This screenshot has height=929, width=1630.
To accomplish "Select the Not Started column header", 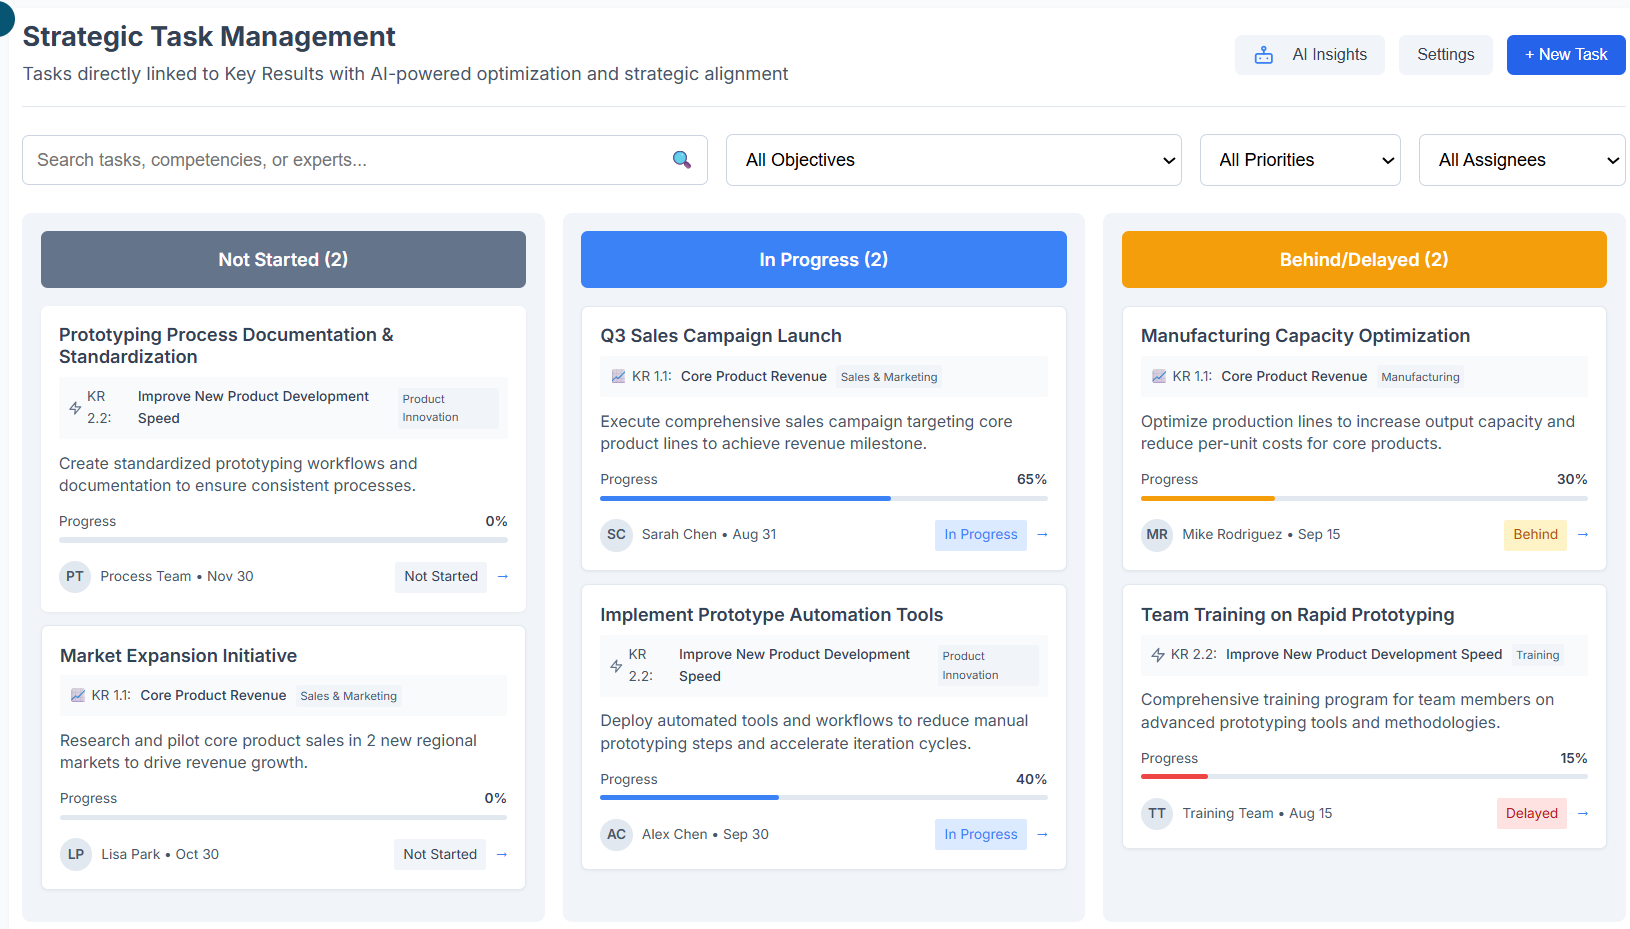I will (283, 260).
